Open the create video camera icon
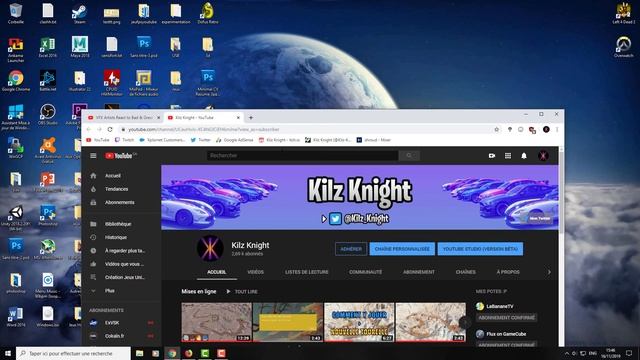 tap(492, 156)
